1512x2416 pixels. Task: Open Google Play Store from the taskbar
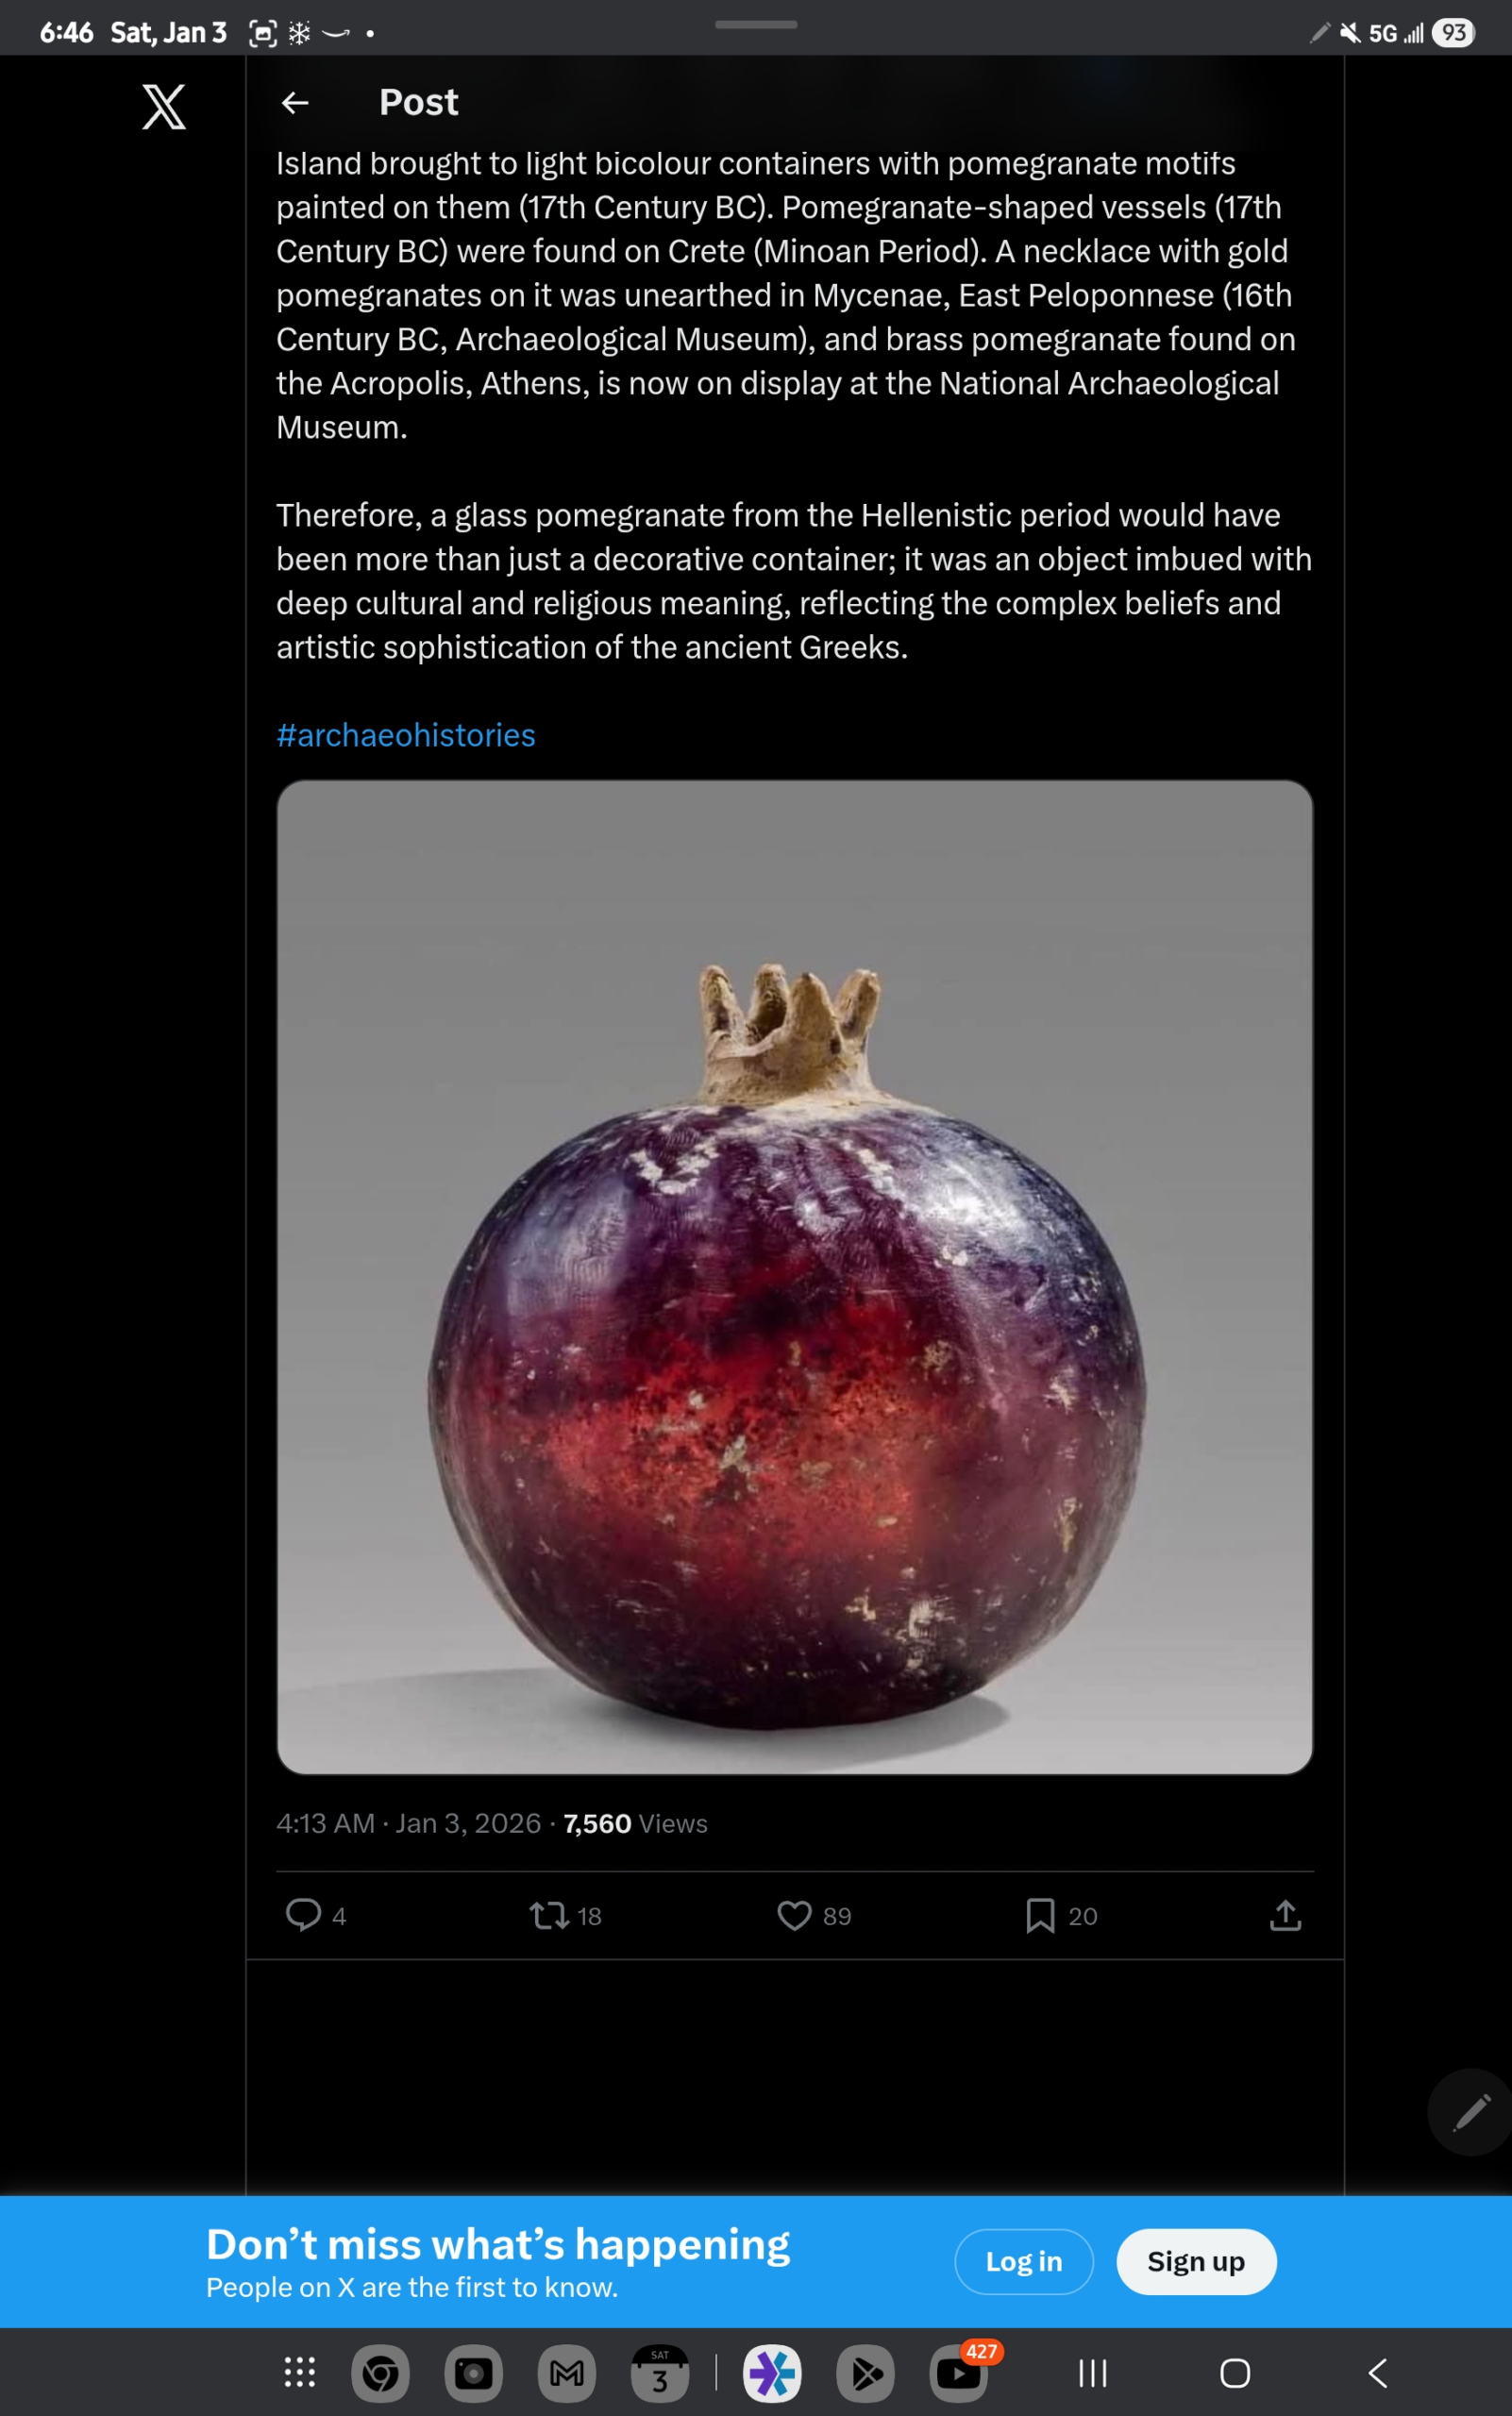coord(864,2372)
